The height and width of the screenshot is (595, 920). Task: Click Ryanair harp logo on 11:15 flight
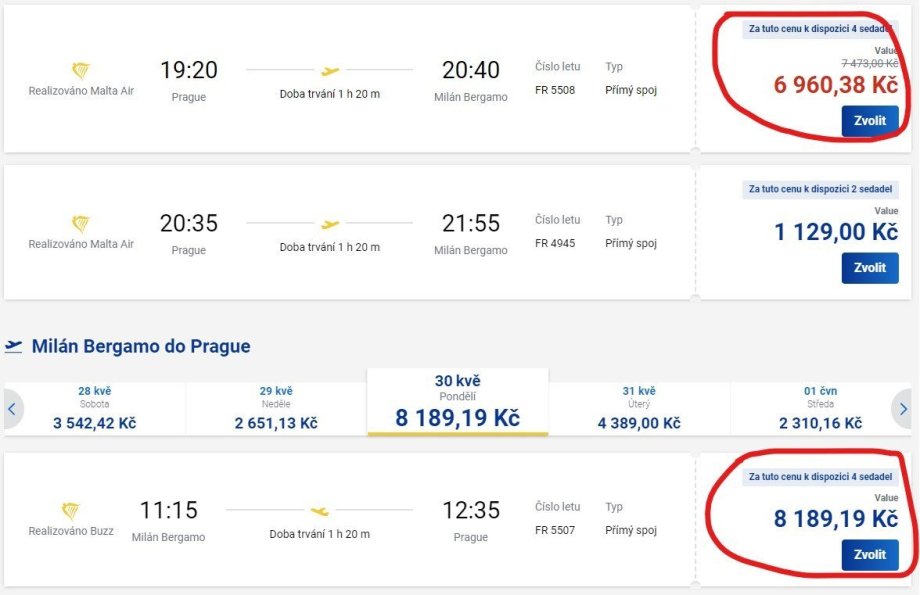pos(71,511)
